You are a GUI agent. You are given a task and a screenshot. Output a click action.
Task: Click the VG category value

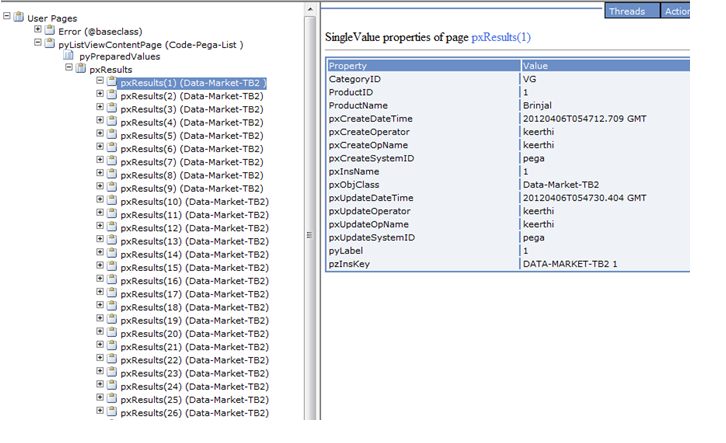[x=530, y=79]
